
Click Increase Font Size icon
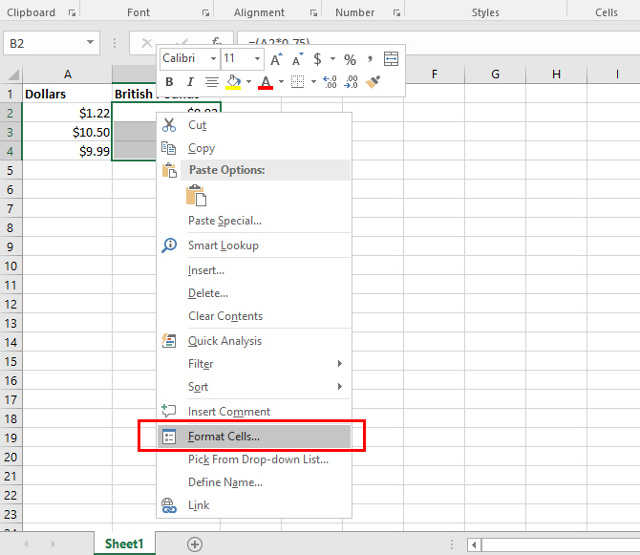pyautogui.click(x=276, y=59)
